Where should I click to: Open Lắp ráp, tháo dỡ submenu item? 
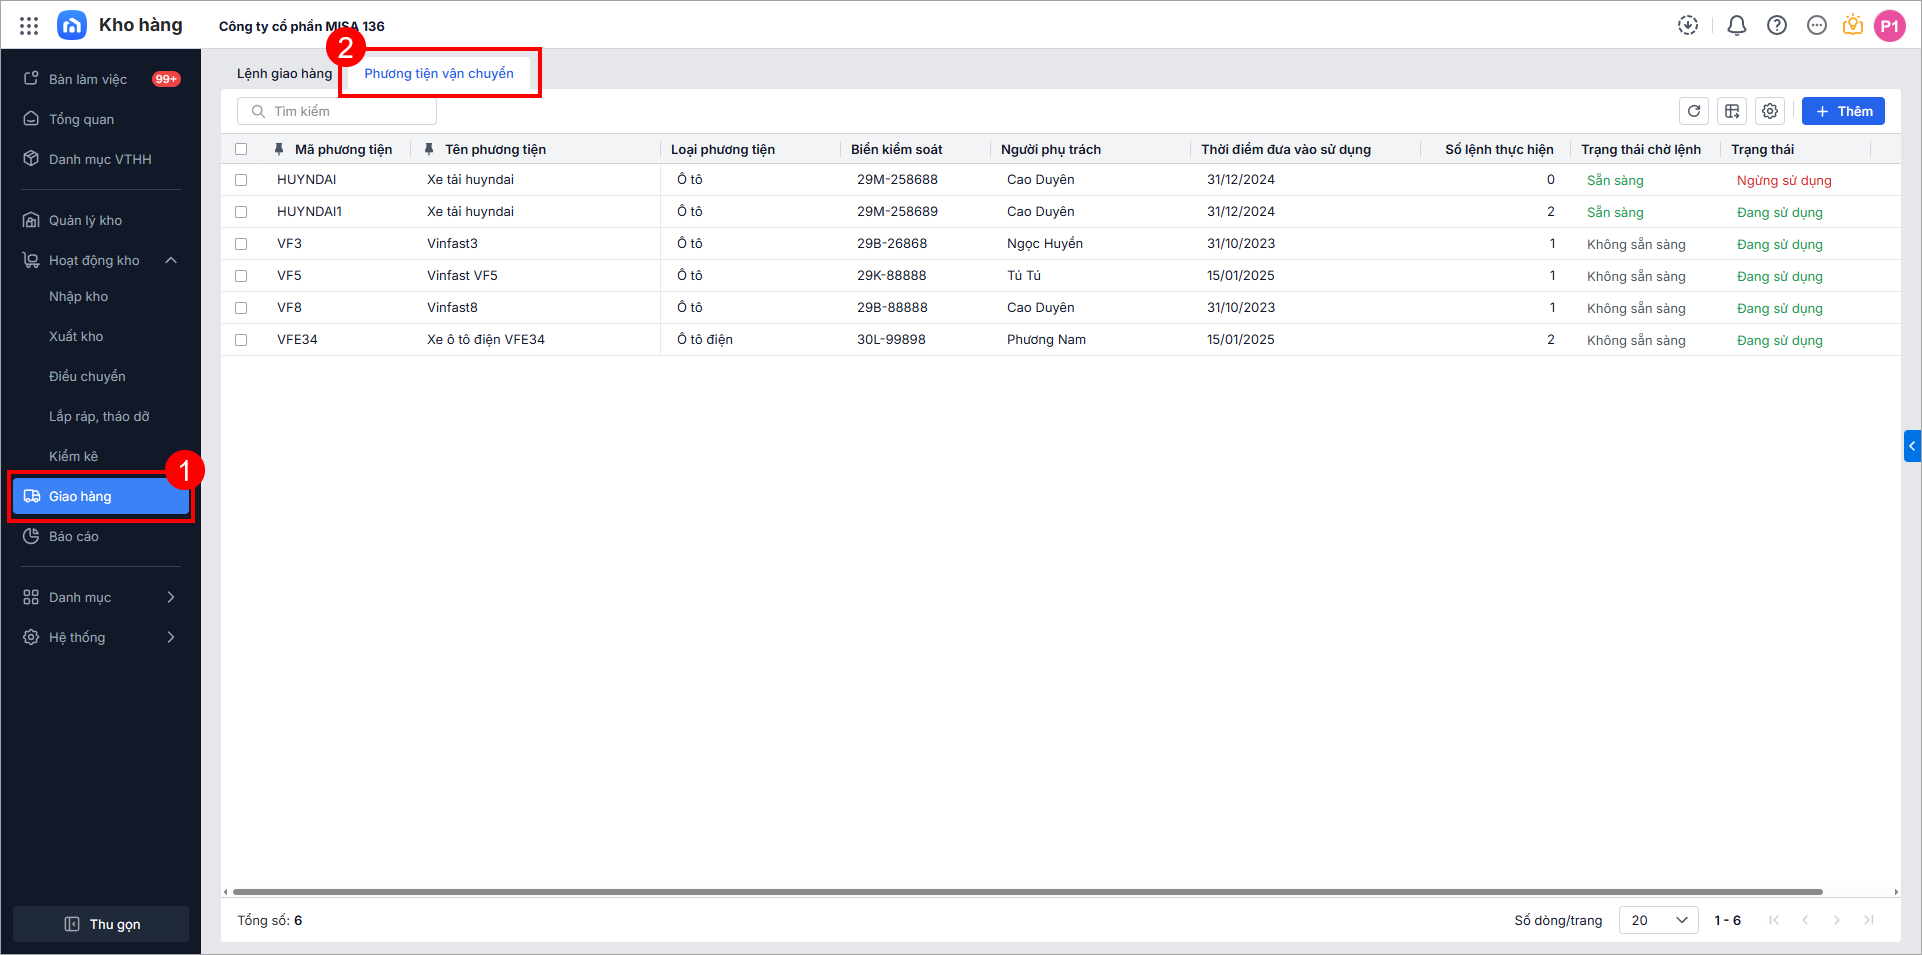pyautogui.click(x=101, y=416)
